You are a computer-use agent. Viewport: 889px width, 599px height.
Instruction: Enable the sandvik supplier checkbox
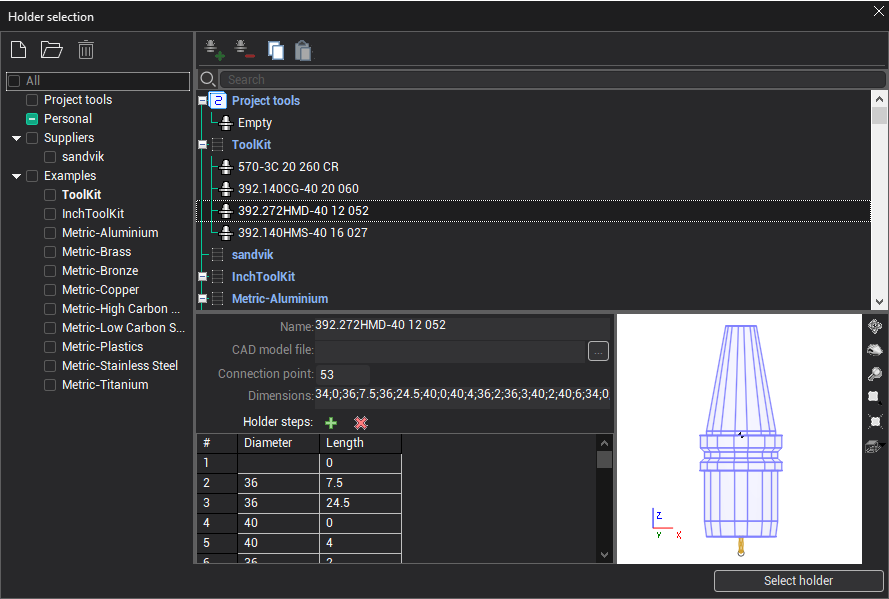click(51, 157)
